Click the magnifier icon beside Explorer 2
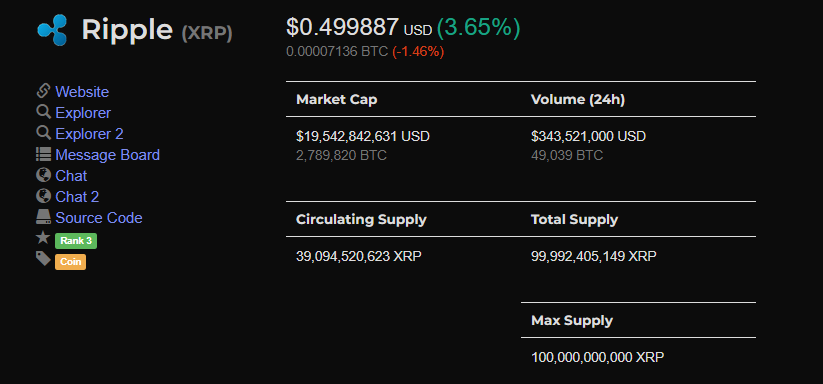 (x=43, y=133)
